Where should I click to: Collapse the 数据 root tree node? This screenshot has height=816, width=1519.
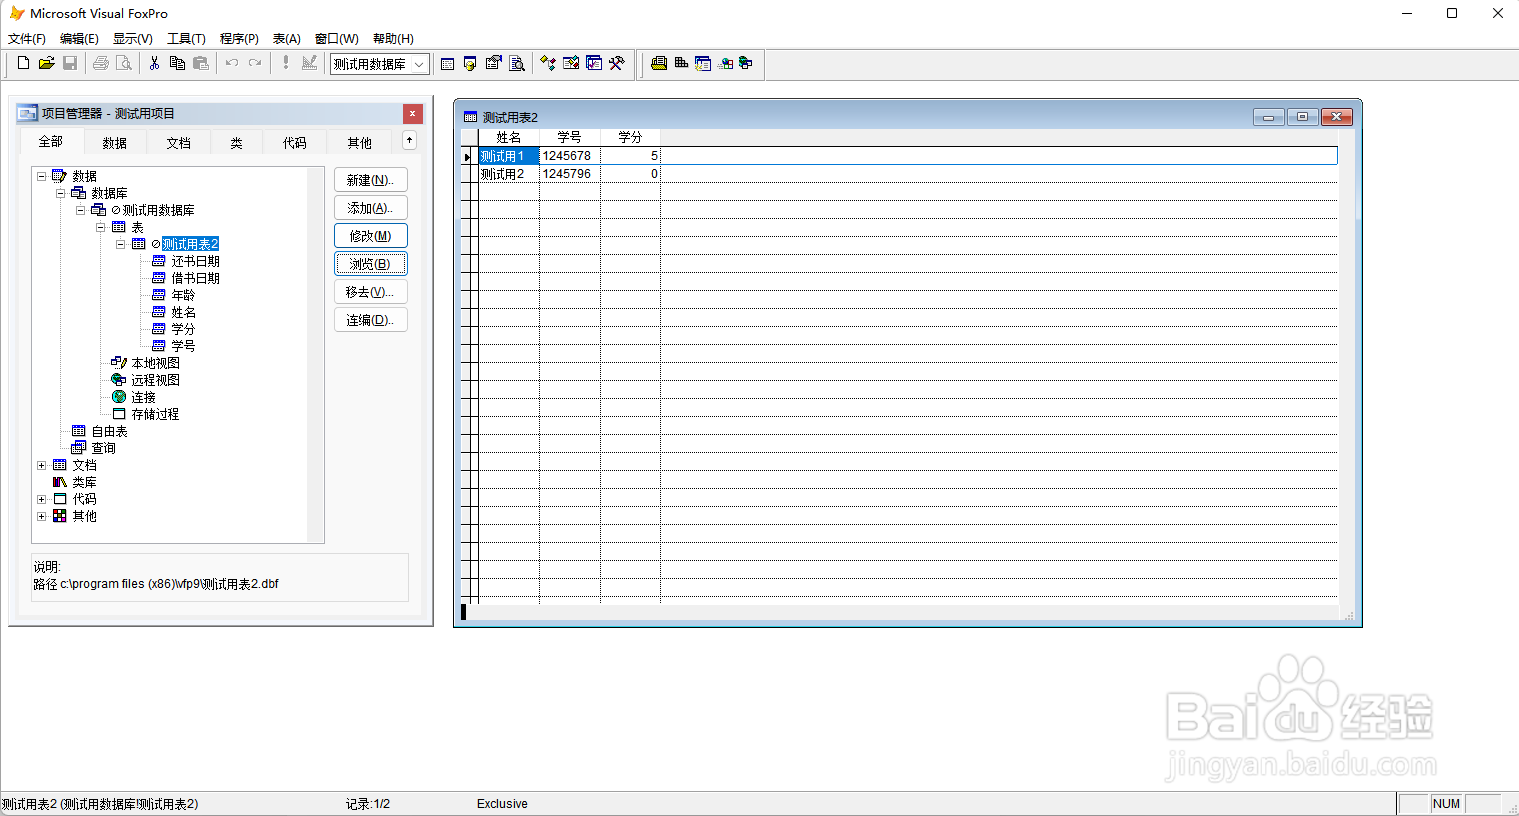coord(41,176)
